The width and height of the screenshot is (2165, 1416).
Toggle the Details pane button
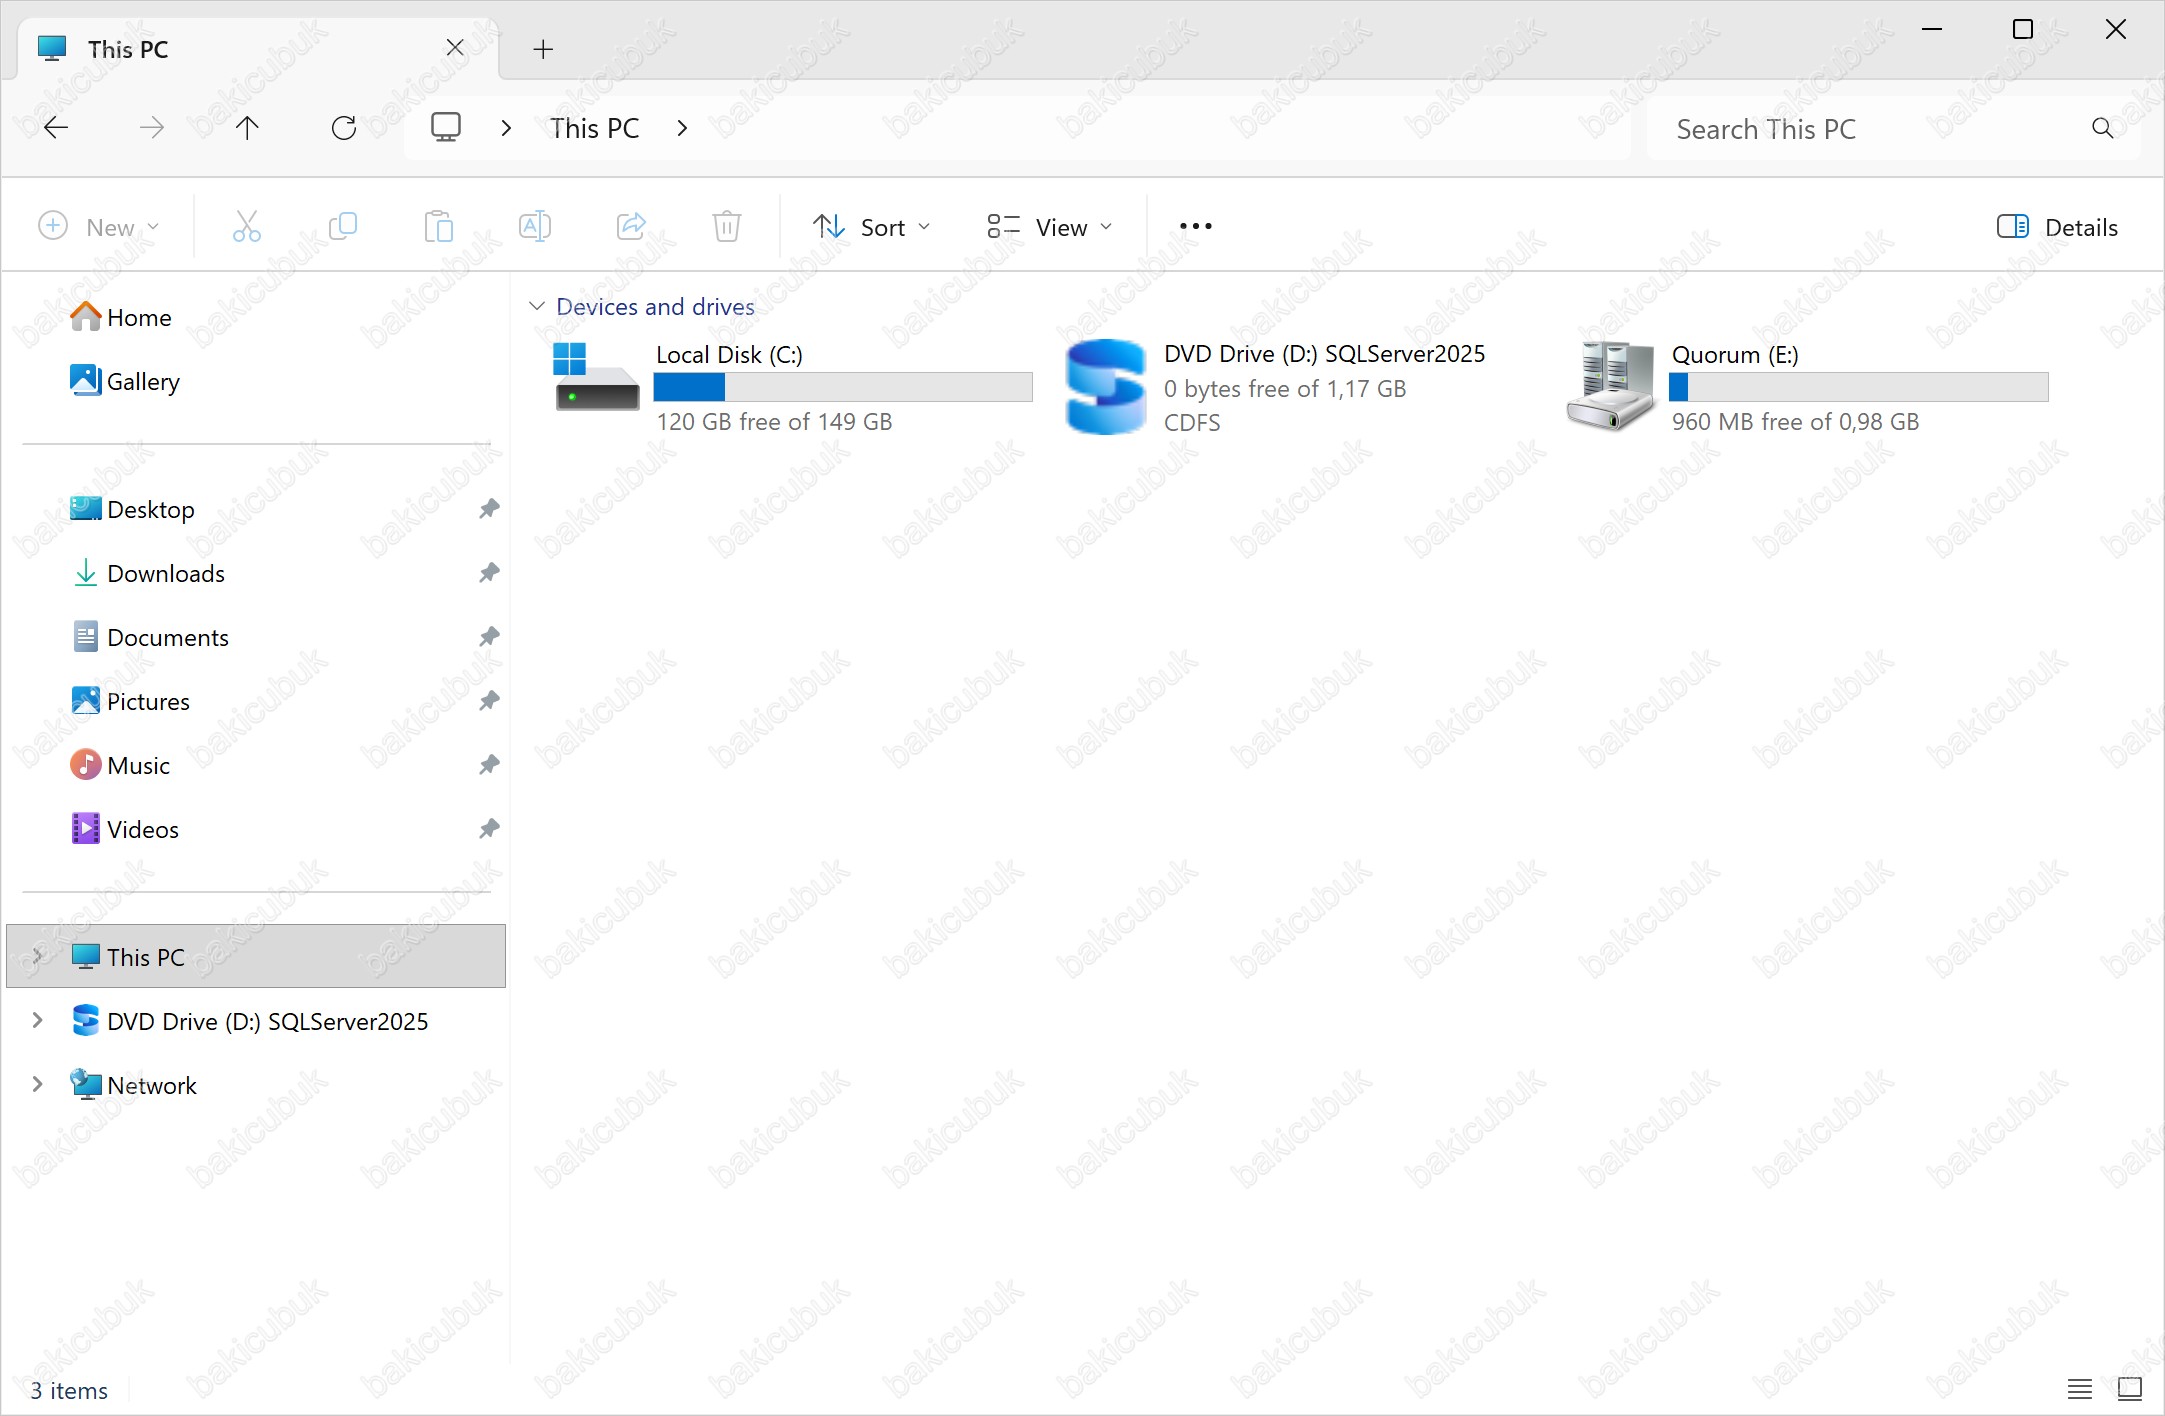[x=2056, y=227]
